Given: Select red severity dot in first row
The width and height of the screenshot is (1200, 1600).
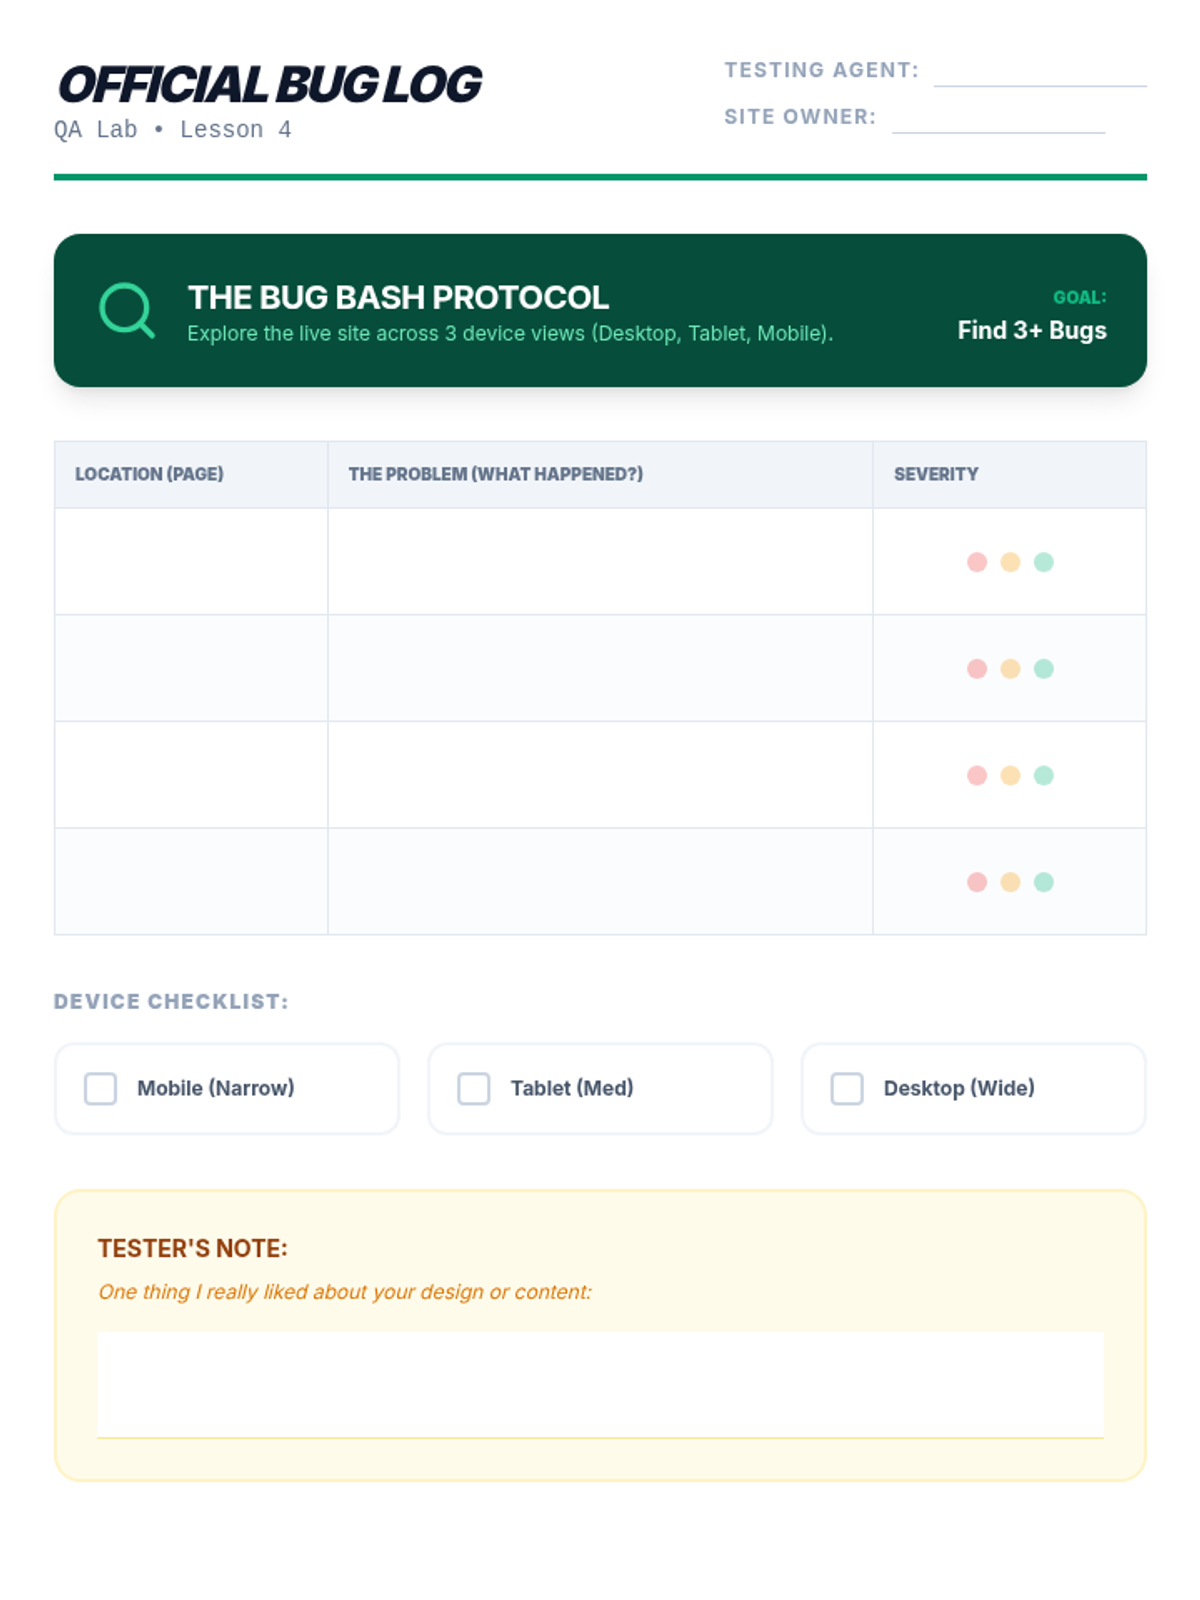Looking at the screenshot, I should 977,562.
